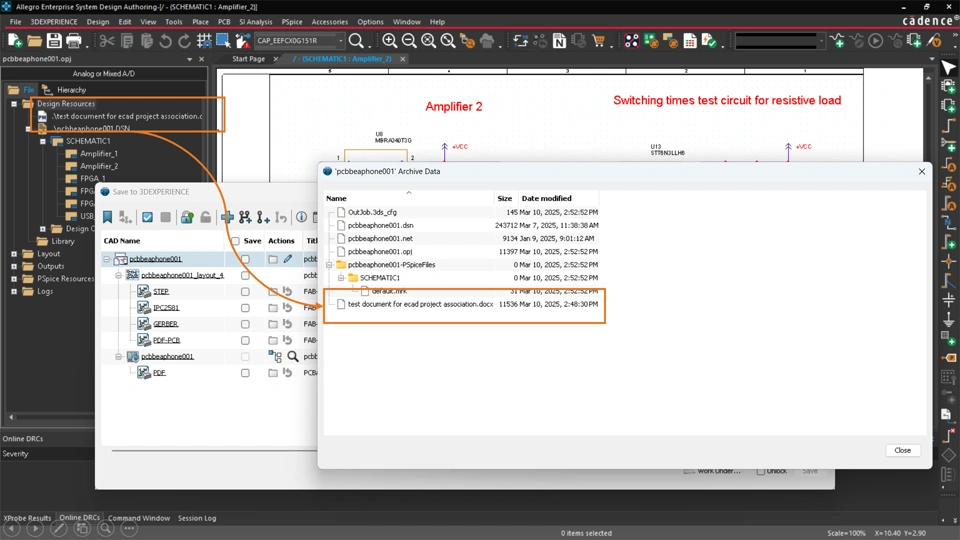This screenshot has width=960, height=540.
Task: Open the PSpice menu
Action: [x=292, y=21]
